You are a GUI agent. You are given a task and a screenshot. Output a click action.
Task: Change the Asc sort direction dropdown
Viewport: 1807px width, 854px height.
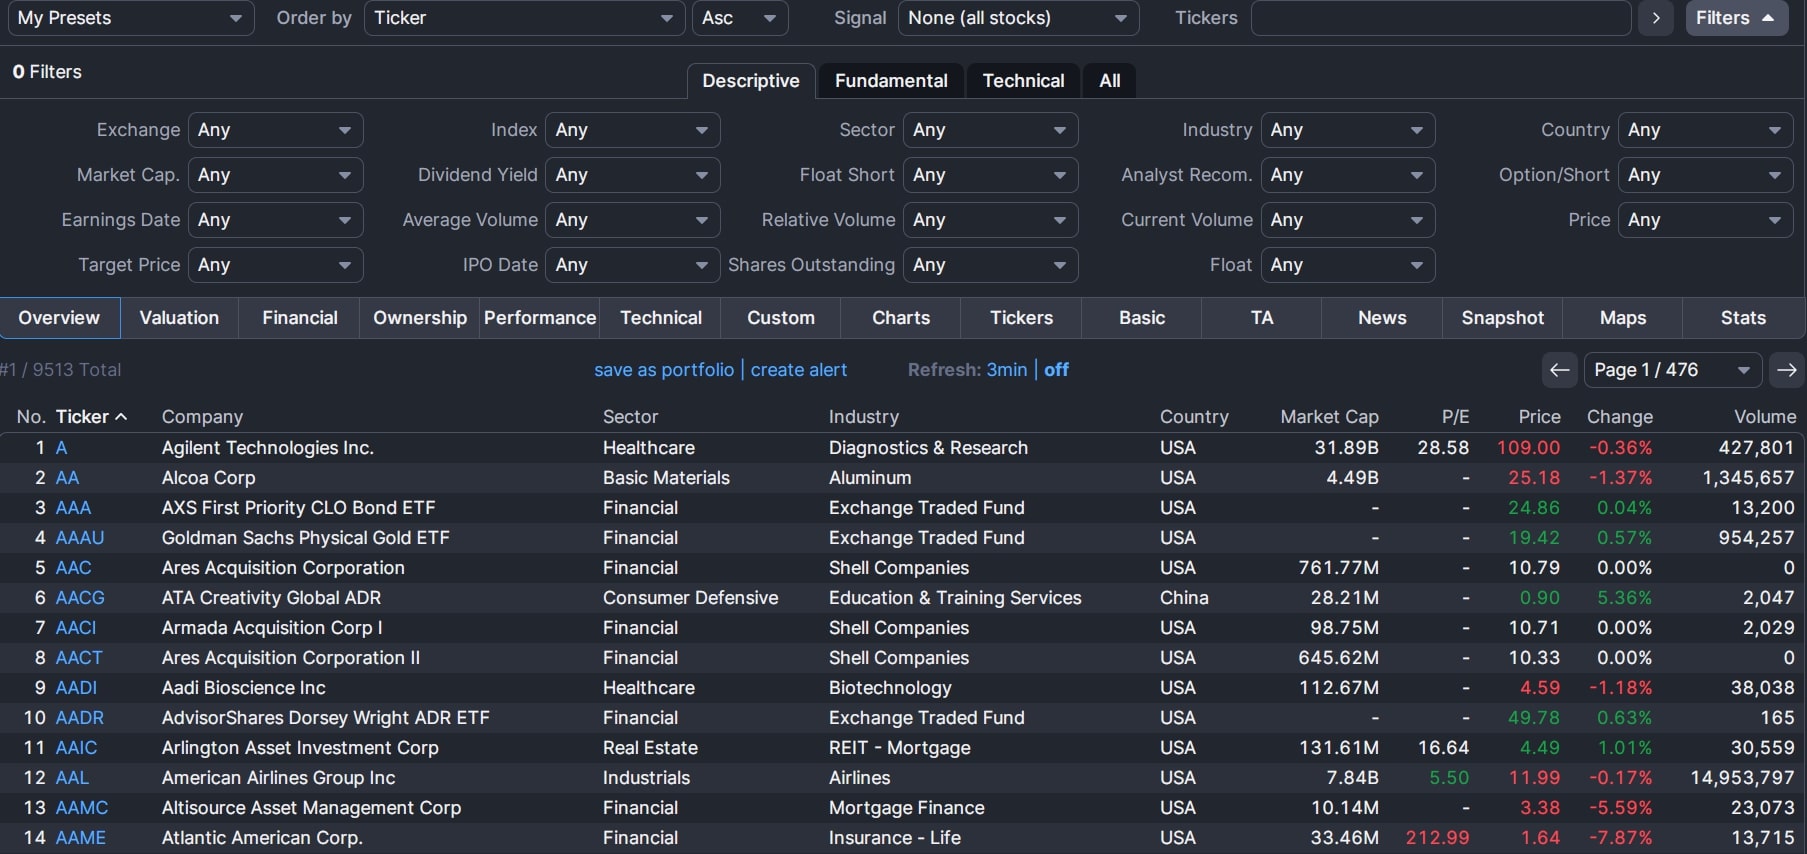pyautogui.click(x=739, y=18)
